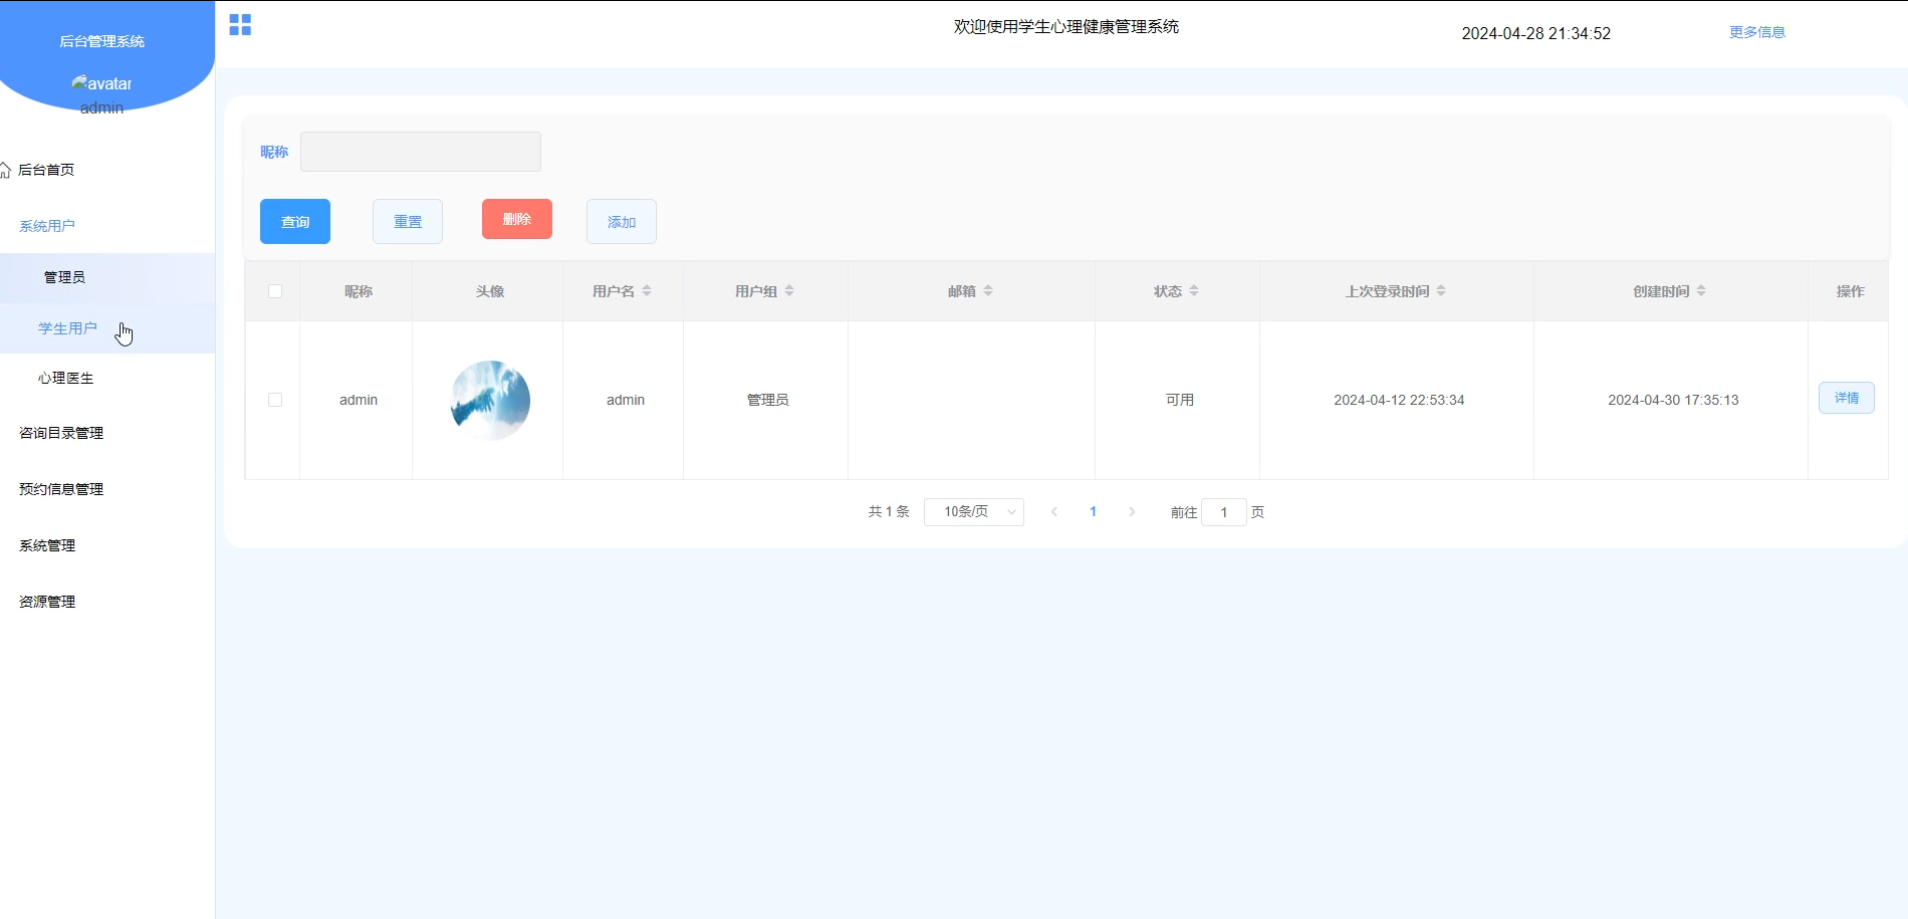Click the header date time 2024-04-28 21:34:52
The height and width of the screenshot is (919, 1908).
(1536, 33)
